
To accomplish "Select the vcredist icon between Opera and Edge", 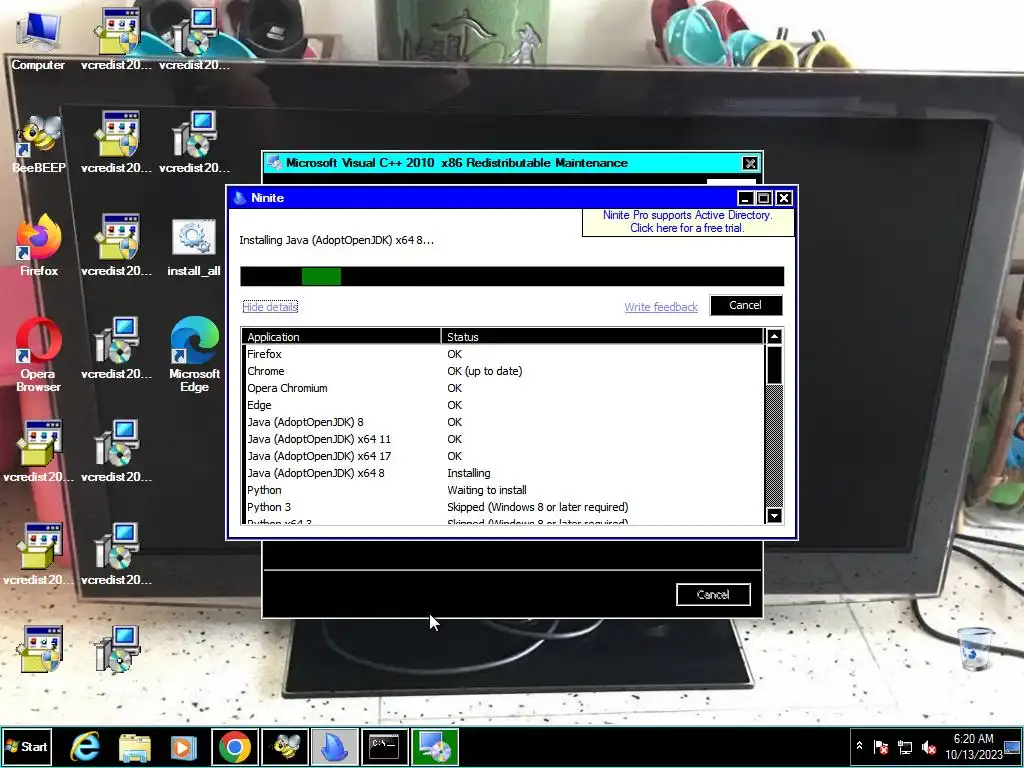I will click(x=116, y=349).
